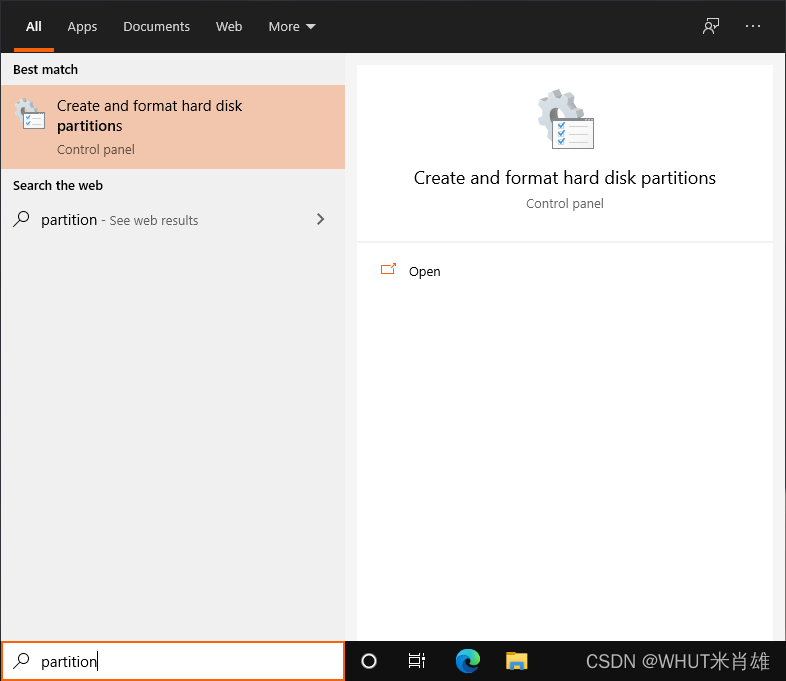Open File Explorer from the taskbar
This screenshot has height=681, width=786.
[516, 661]
